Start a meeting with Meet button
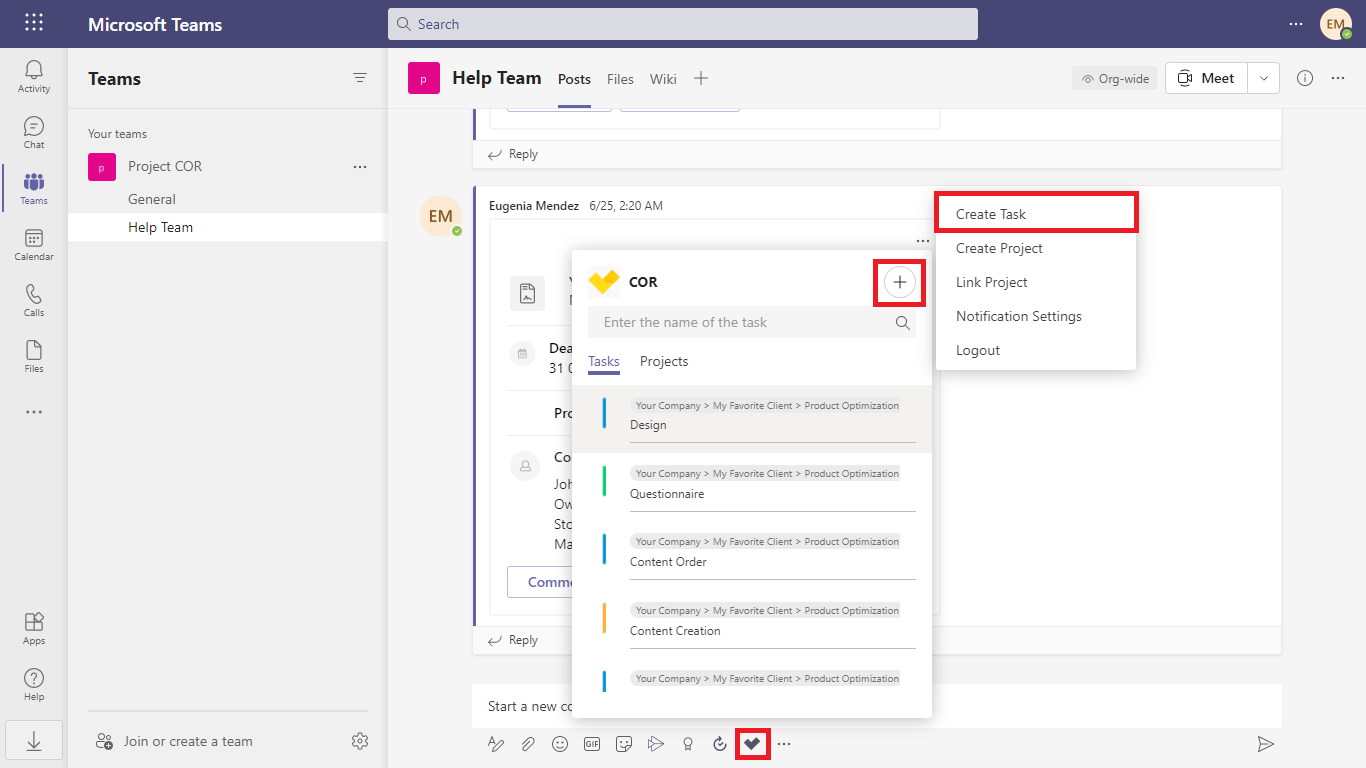 (1207, 78)
